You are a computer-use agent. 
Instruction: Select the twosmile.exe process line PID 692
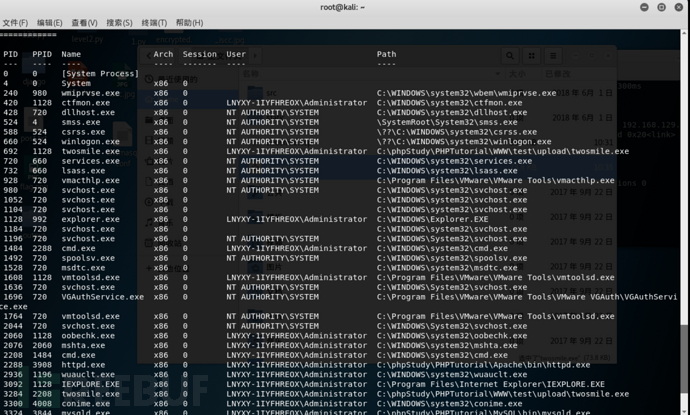point(316,151)
